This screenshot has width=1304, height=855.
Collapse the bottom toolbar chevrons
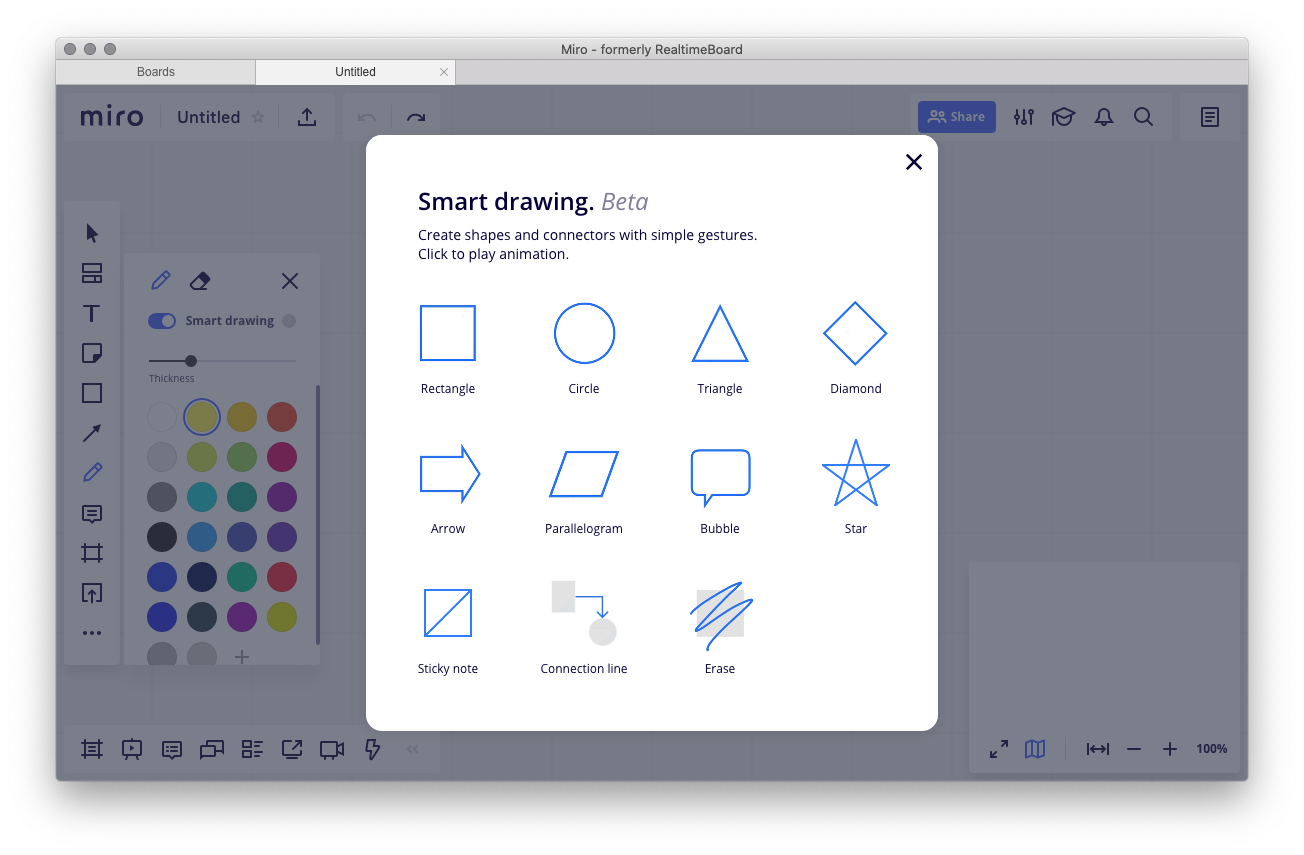click(x=412, y=749)
